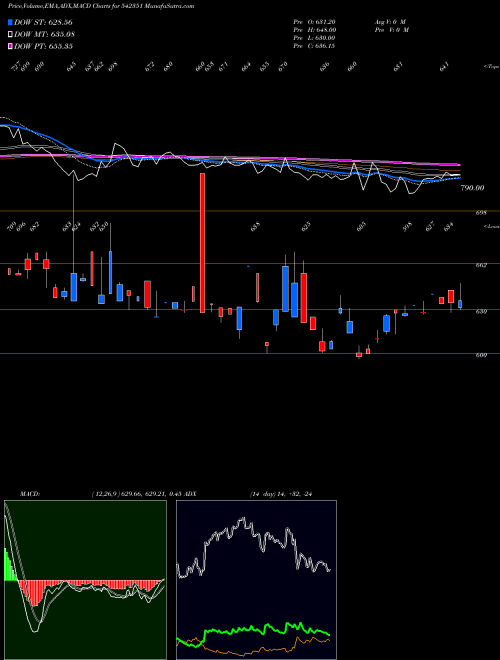Open the MACD histogram panel

coord(85,580)
